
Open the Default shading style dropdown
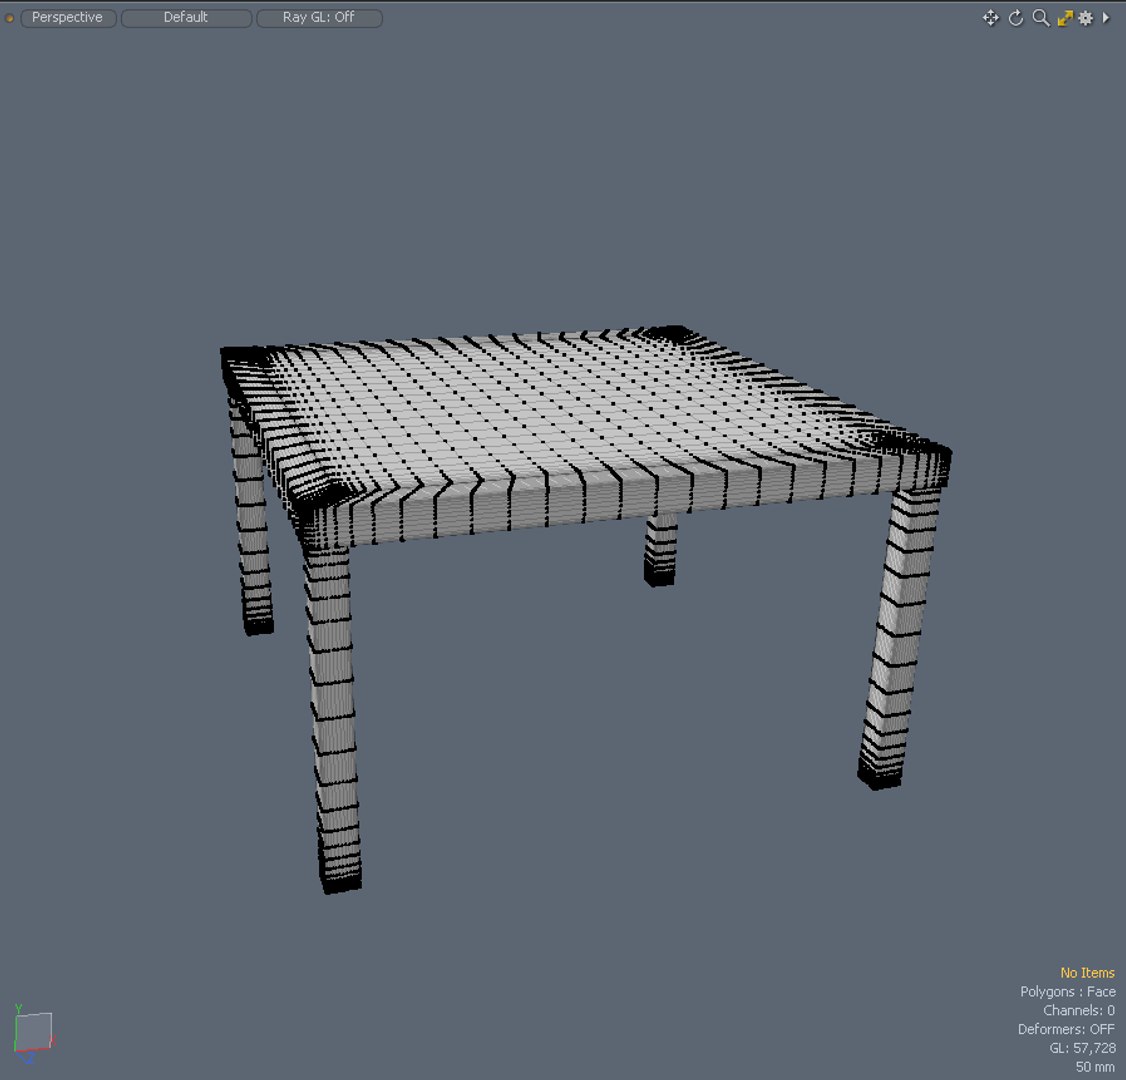(186, 17)
